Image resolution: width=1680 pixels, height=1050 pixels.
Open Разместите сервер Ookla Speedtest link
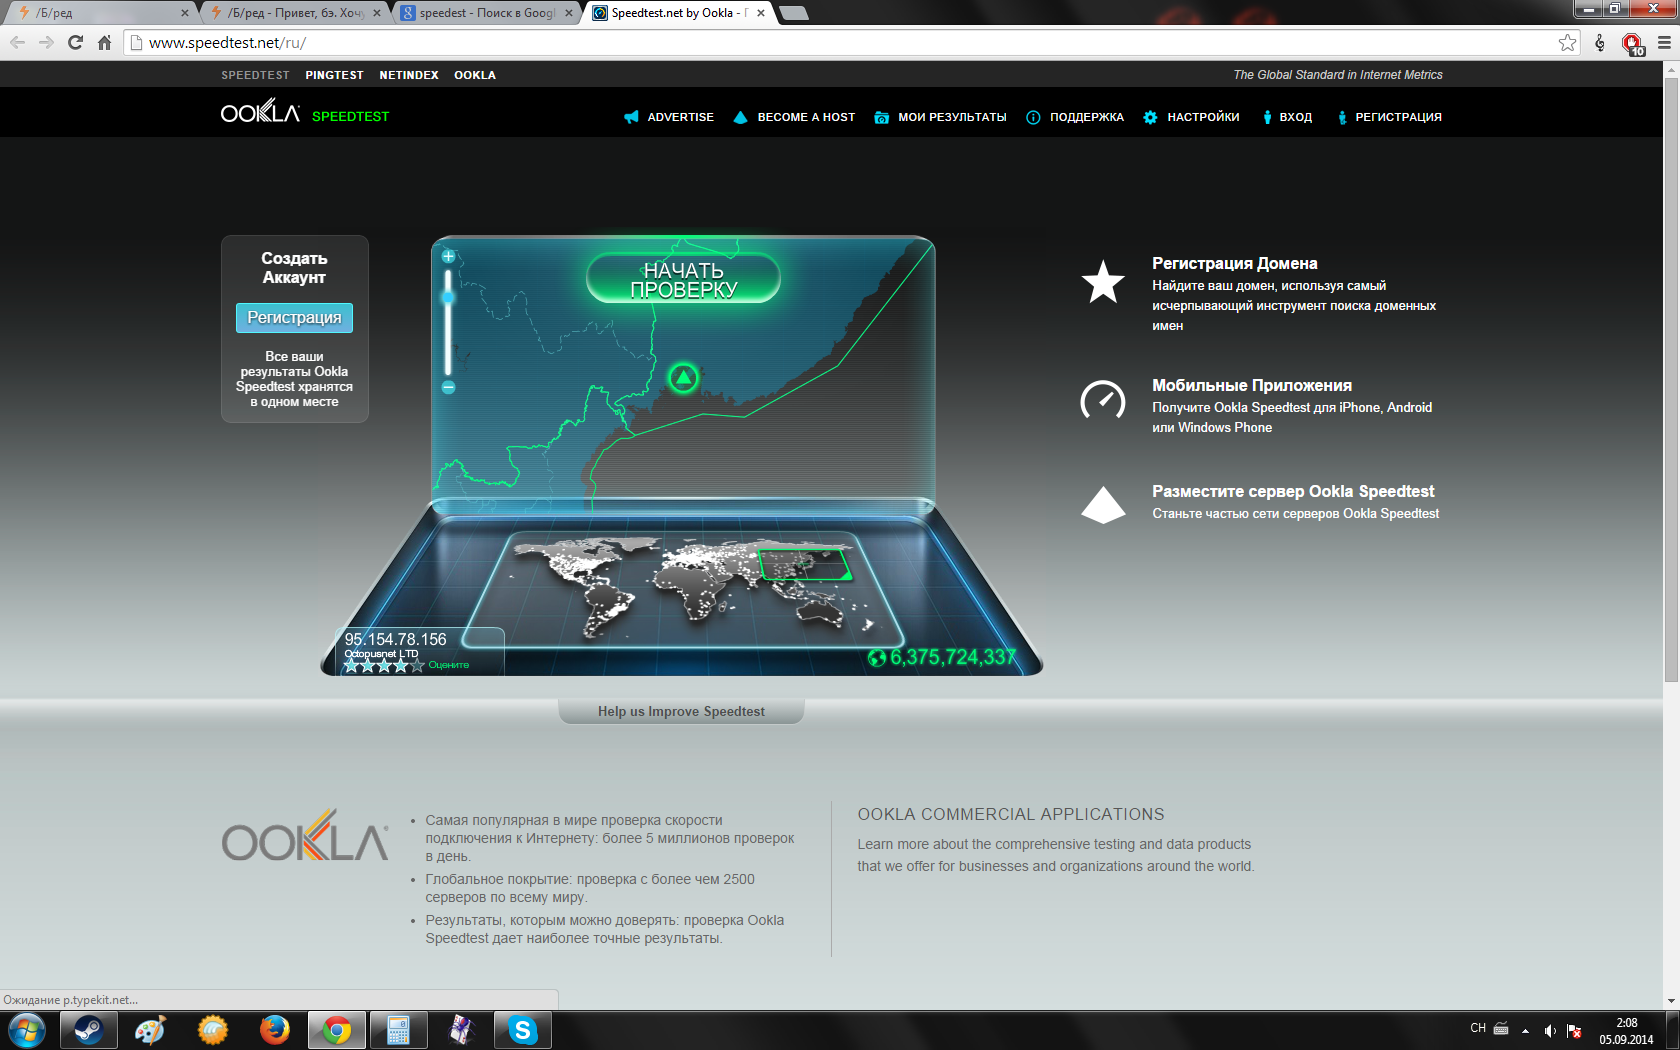(x=1293, y=491)
